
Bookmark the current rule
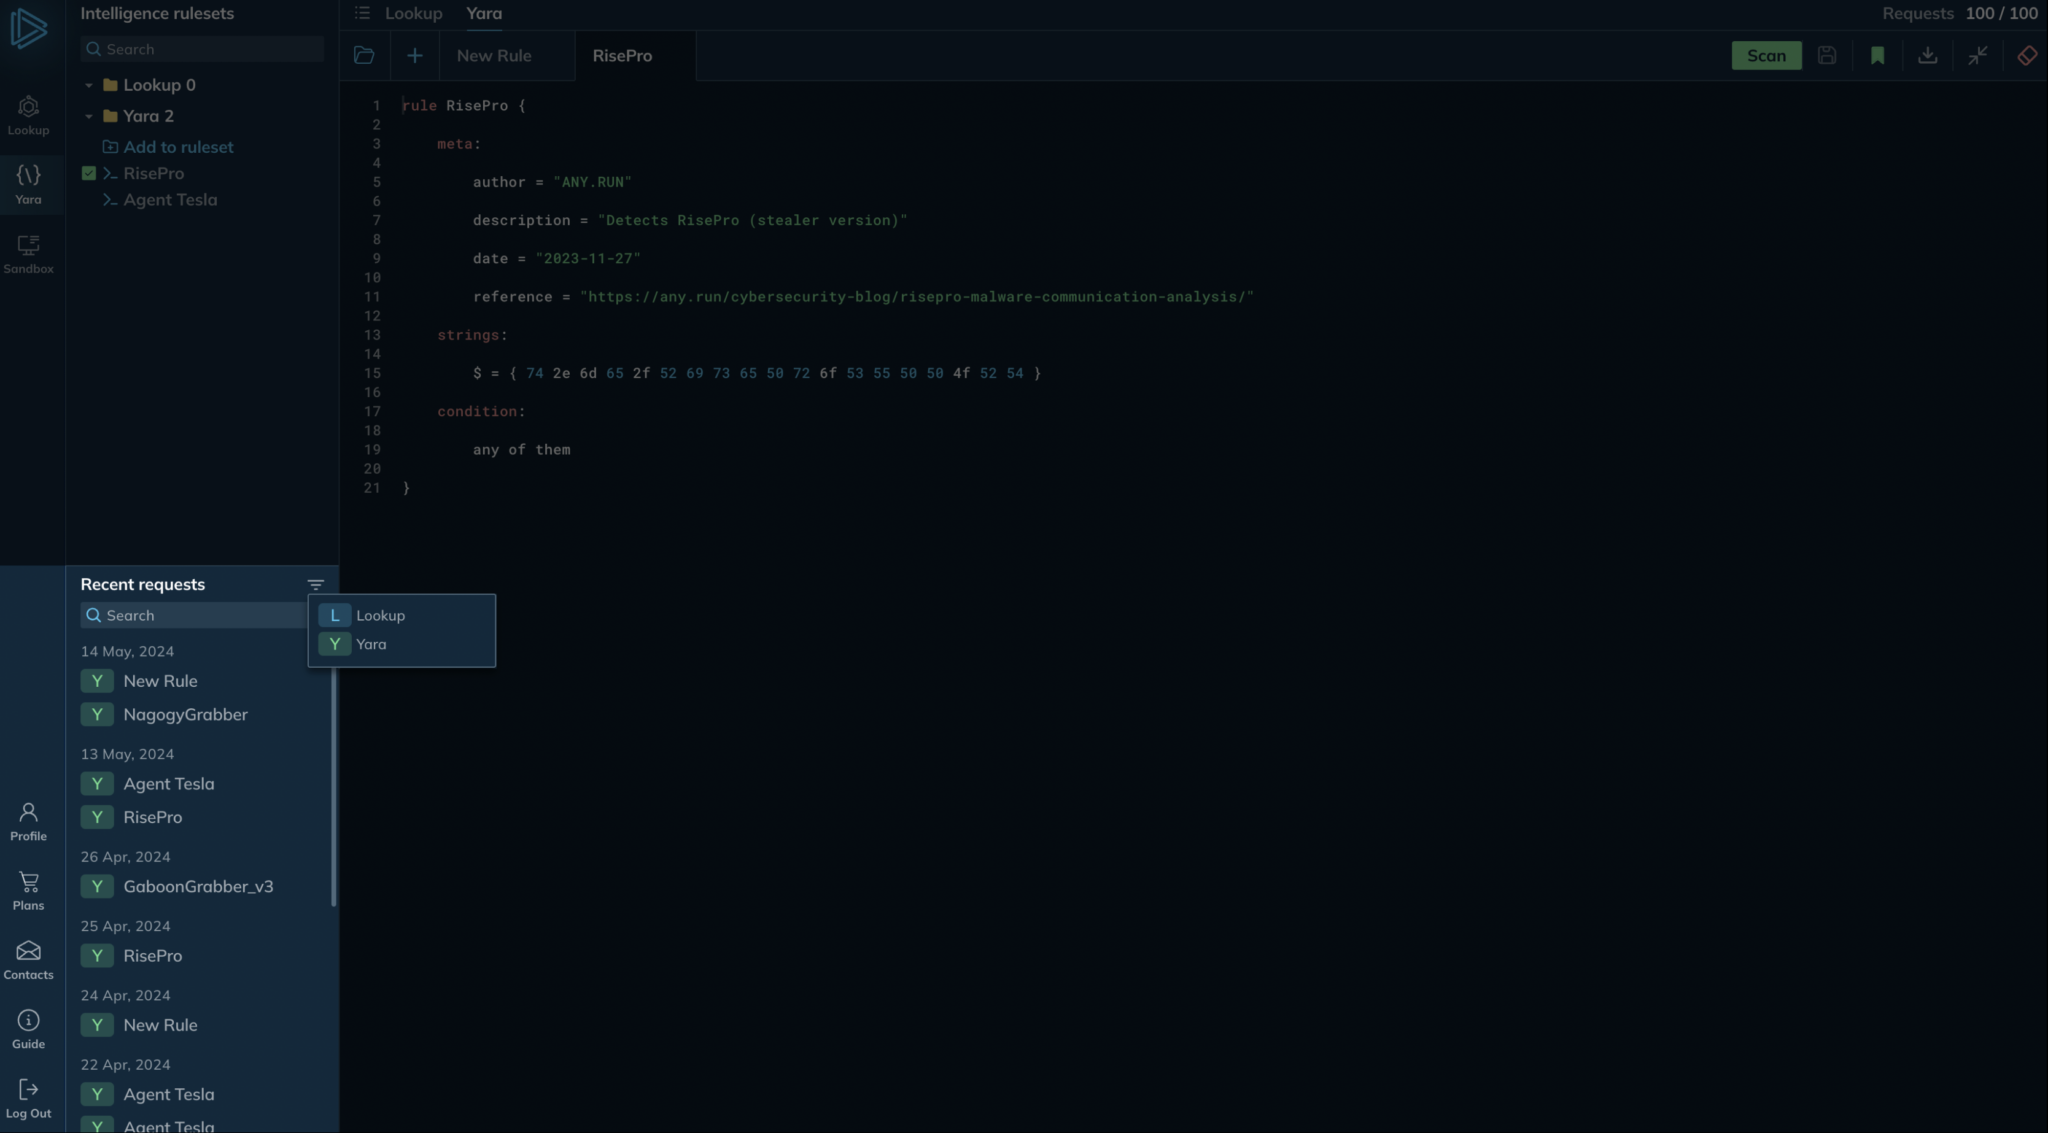pyautogui.click(x=1877, y=55)
